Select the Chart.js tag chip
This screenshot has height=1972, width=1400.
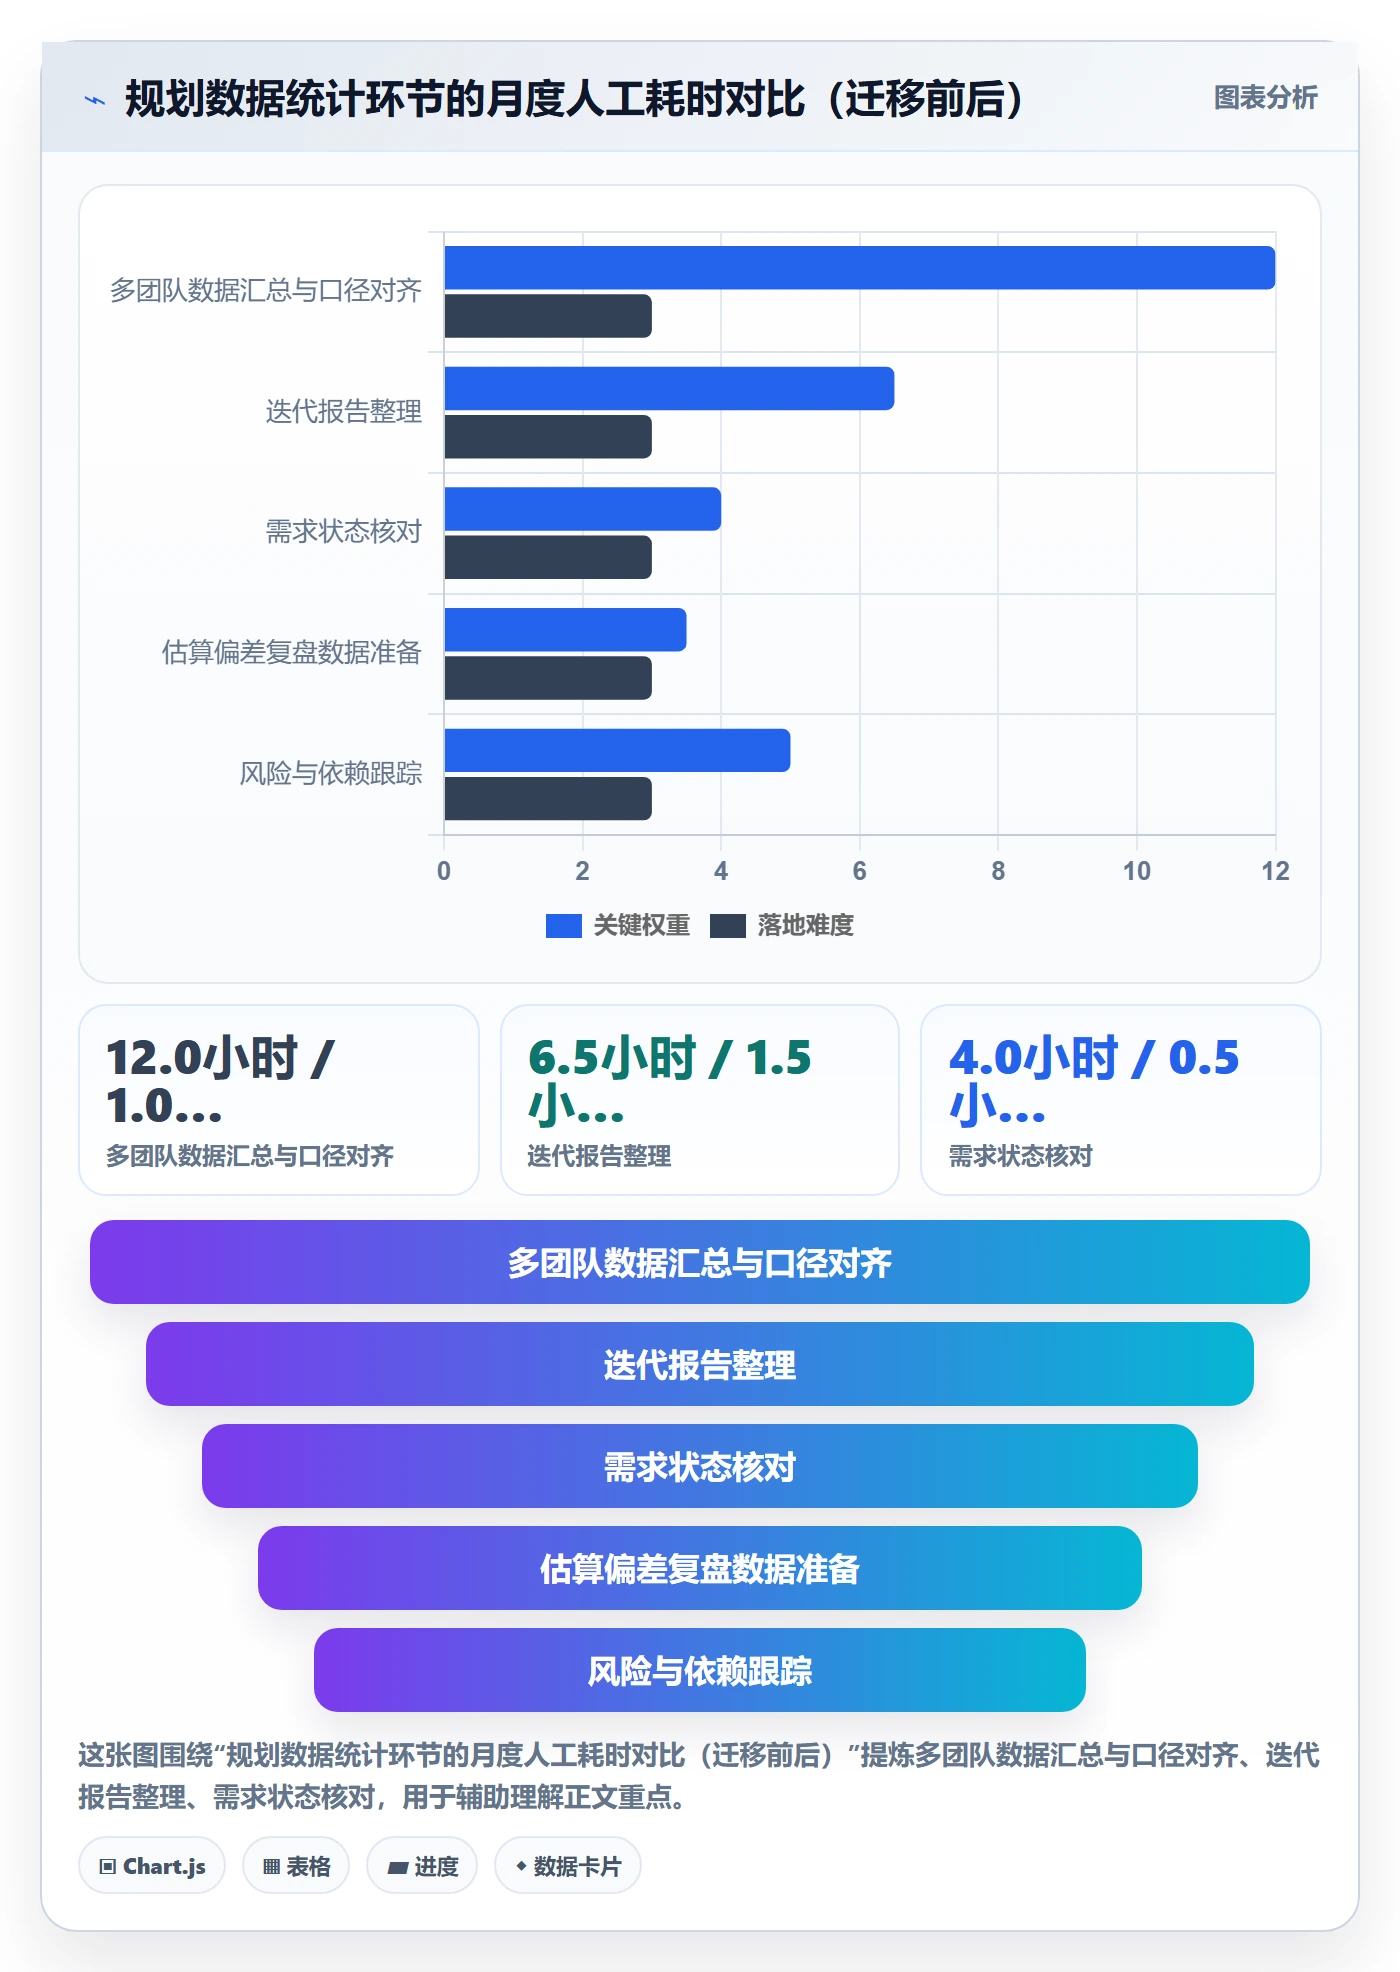coord(152,1866)
